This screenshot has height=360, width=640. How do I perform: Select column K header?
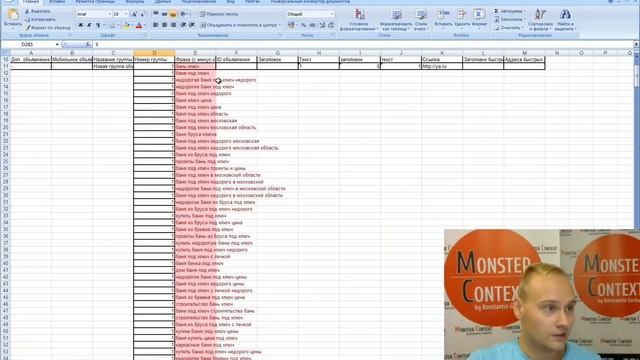pos(442,53)
